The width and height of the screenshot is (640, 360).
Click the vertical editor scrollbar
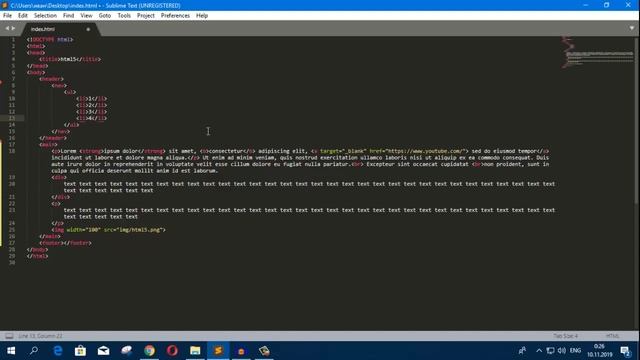[637, 120]
